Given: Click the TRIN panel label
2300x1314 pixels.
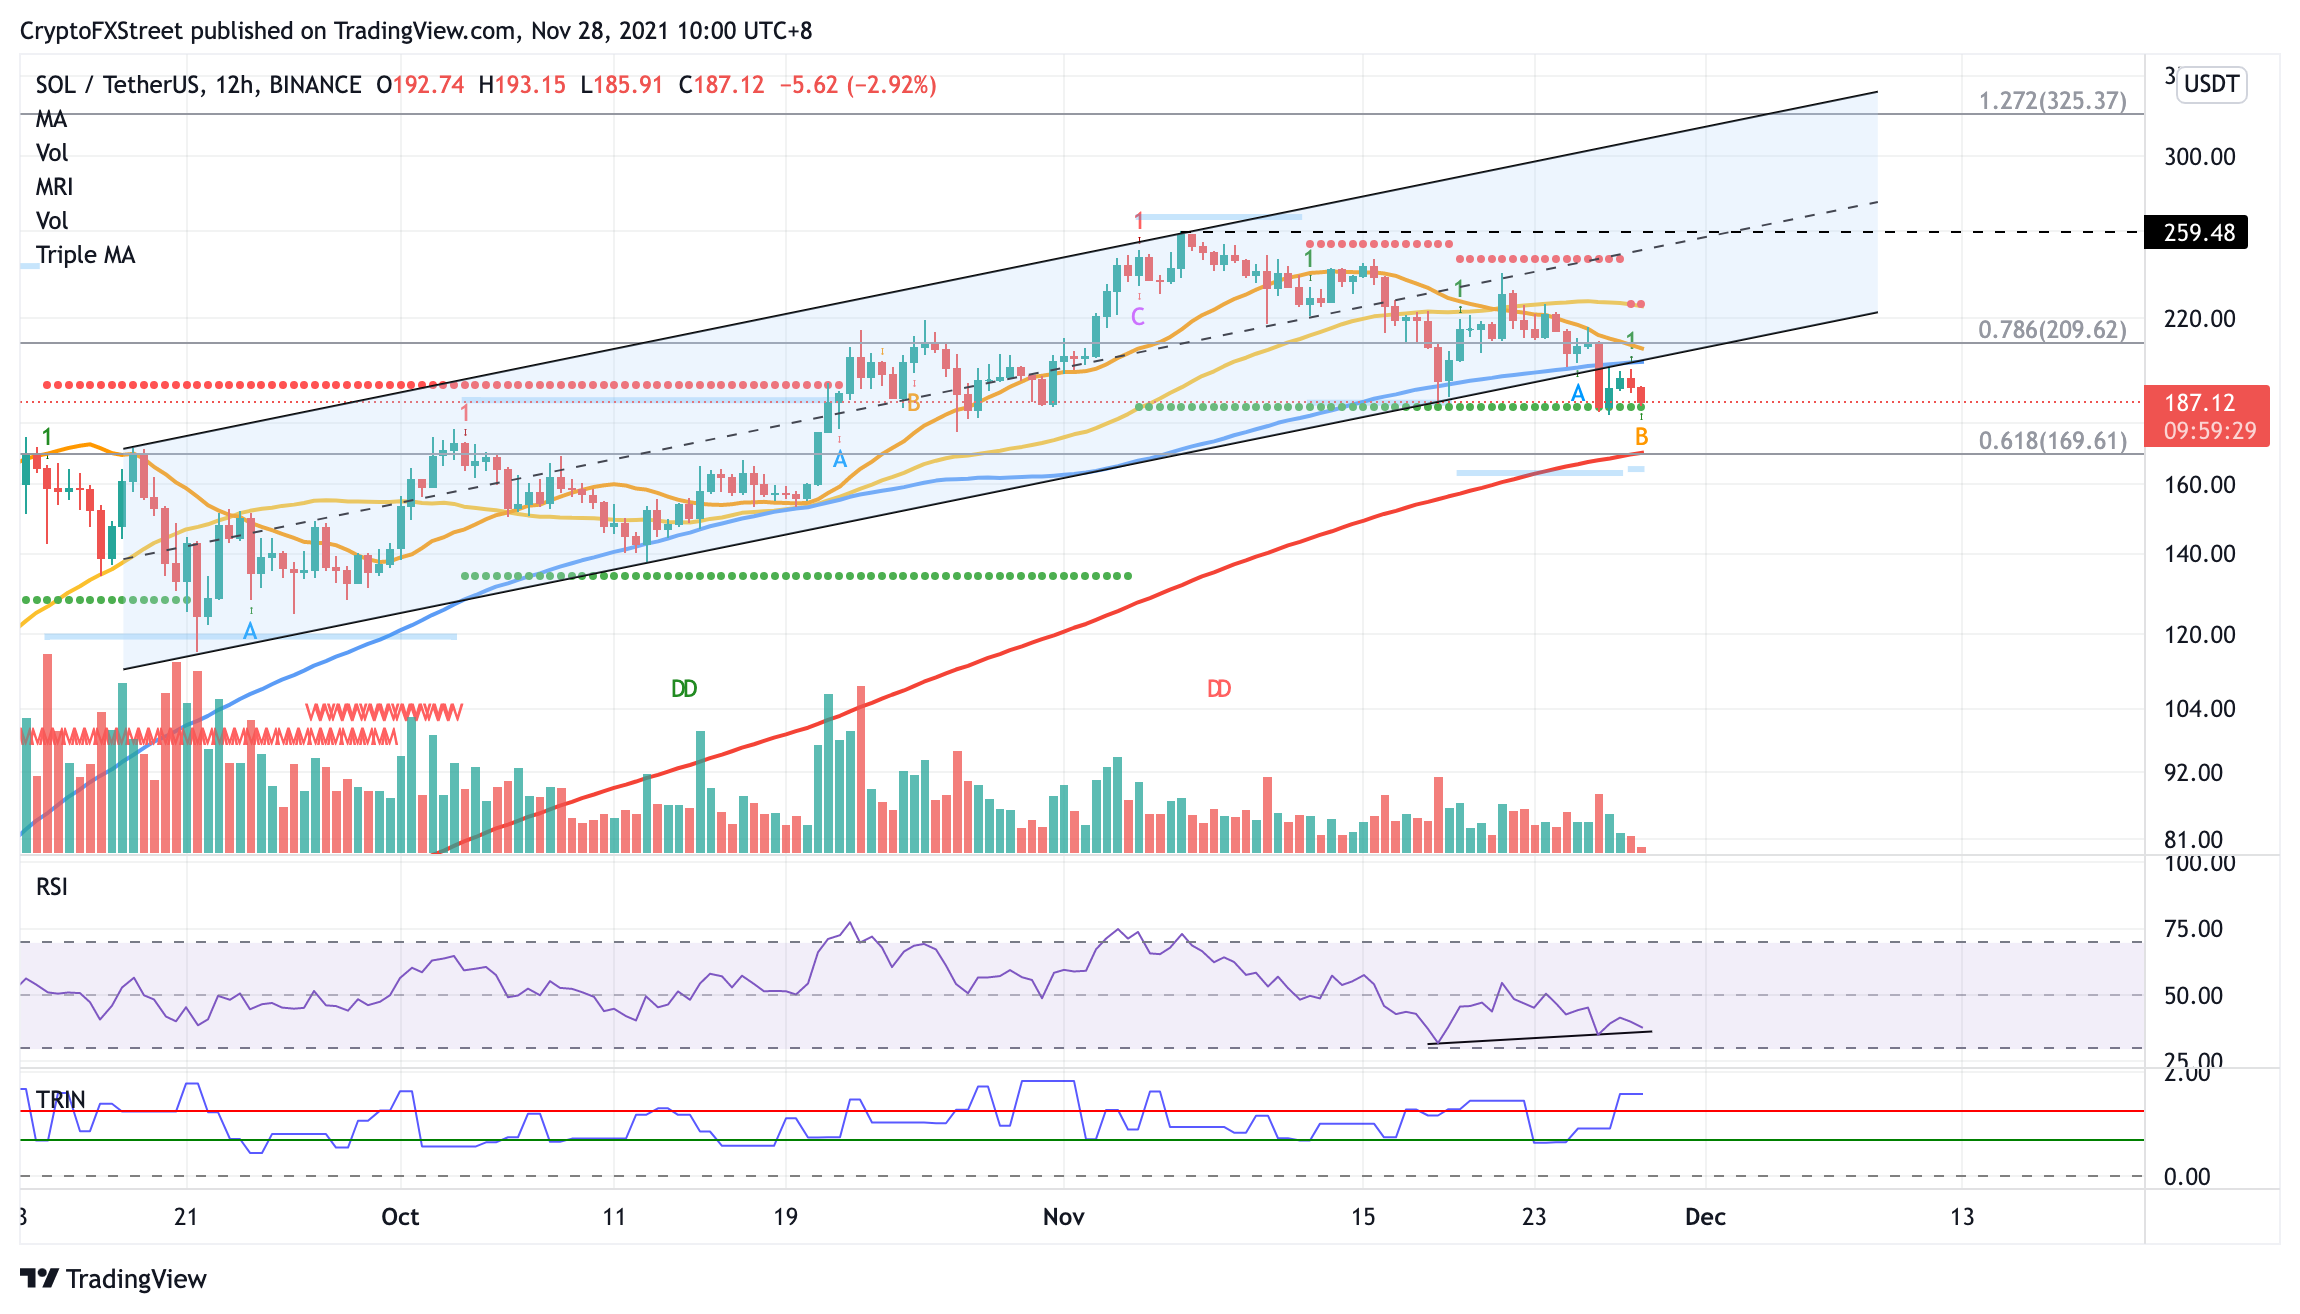Looking at the screenshot, I should [x=60, y=1100].
